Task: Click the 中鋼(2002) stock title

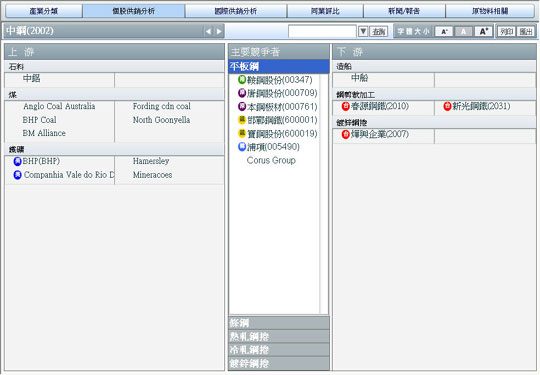Action: (30, 31)
